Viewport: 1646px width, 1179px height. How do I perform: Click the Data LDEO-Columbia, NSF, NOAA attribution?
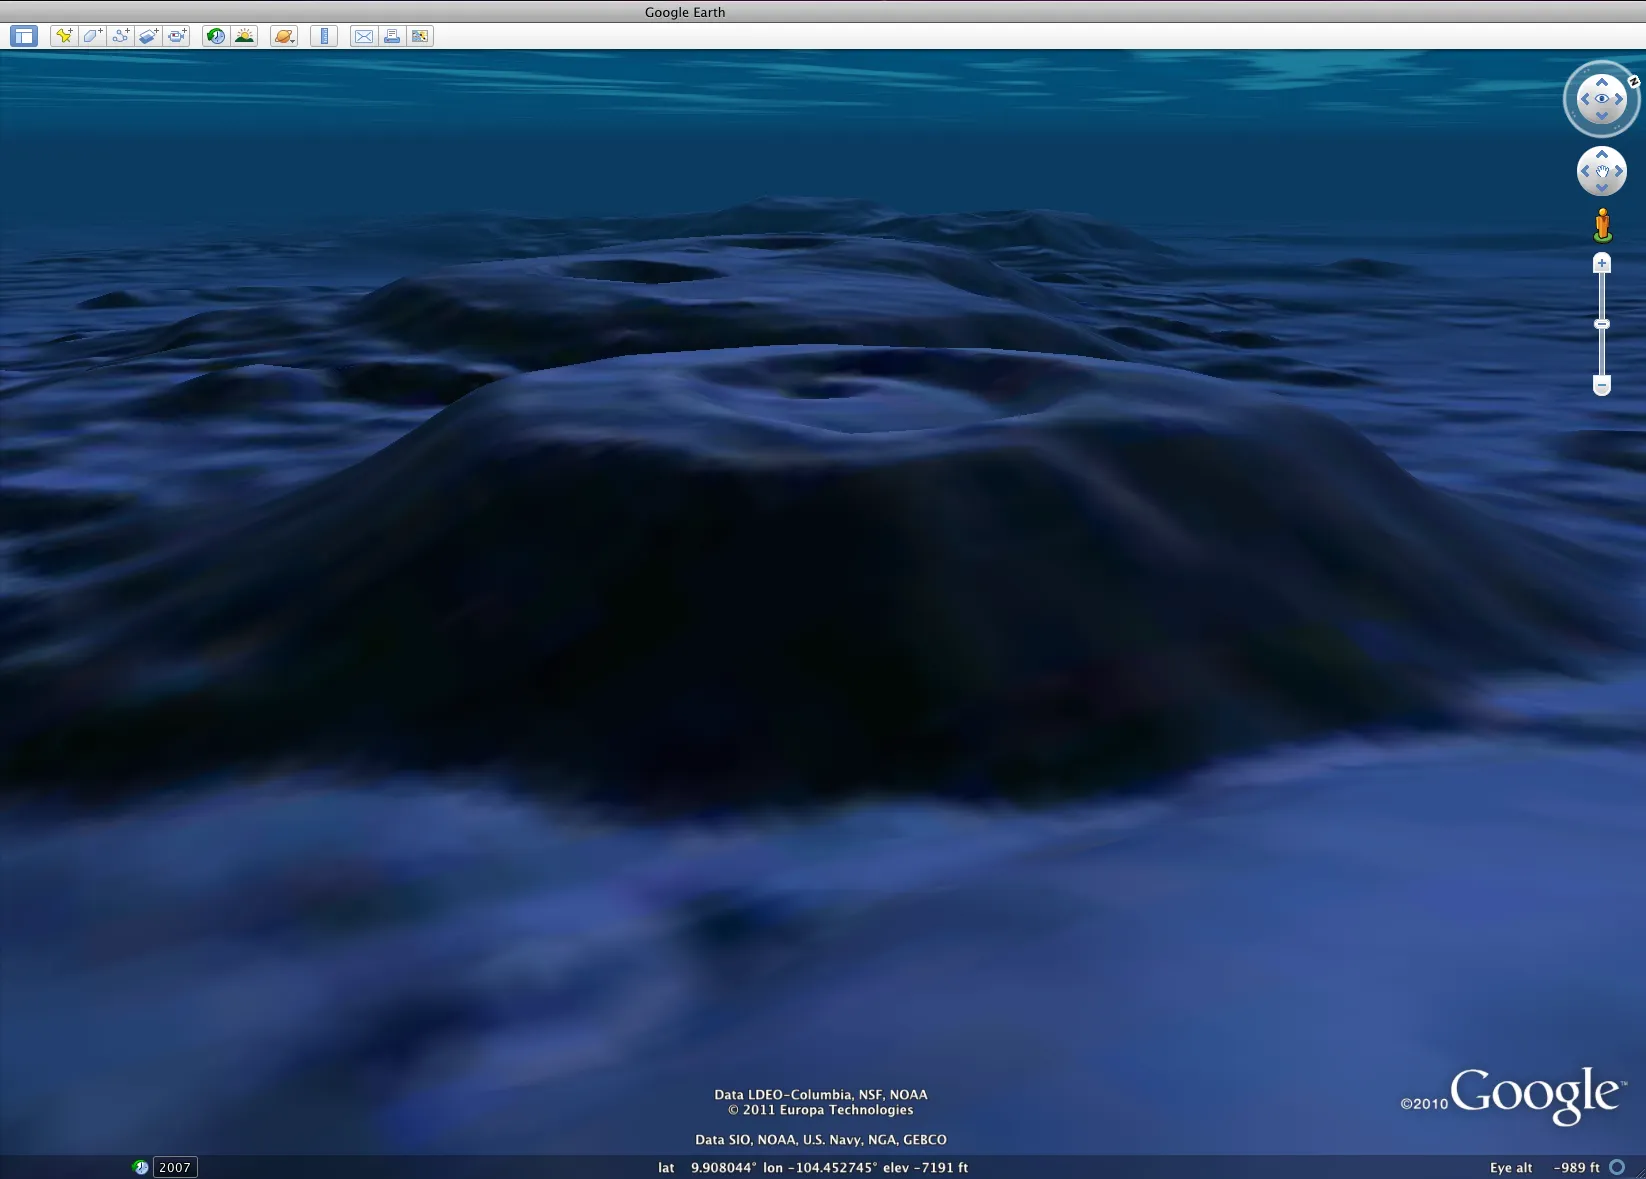(x=821, y=1095)
